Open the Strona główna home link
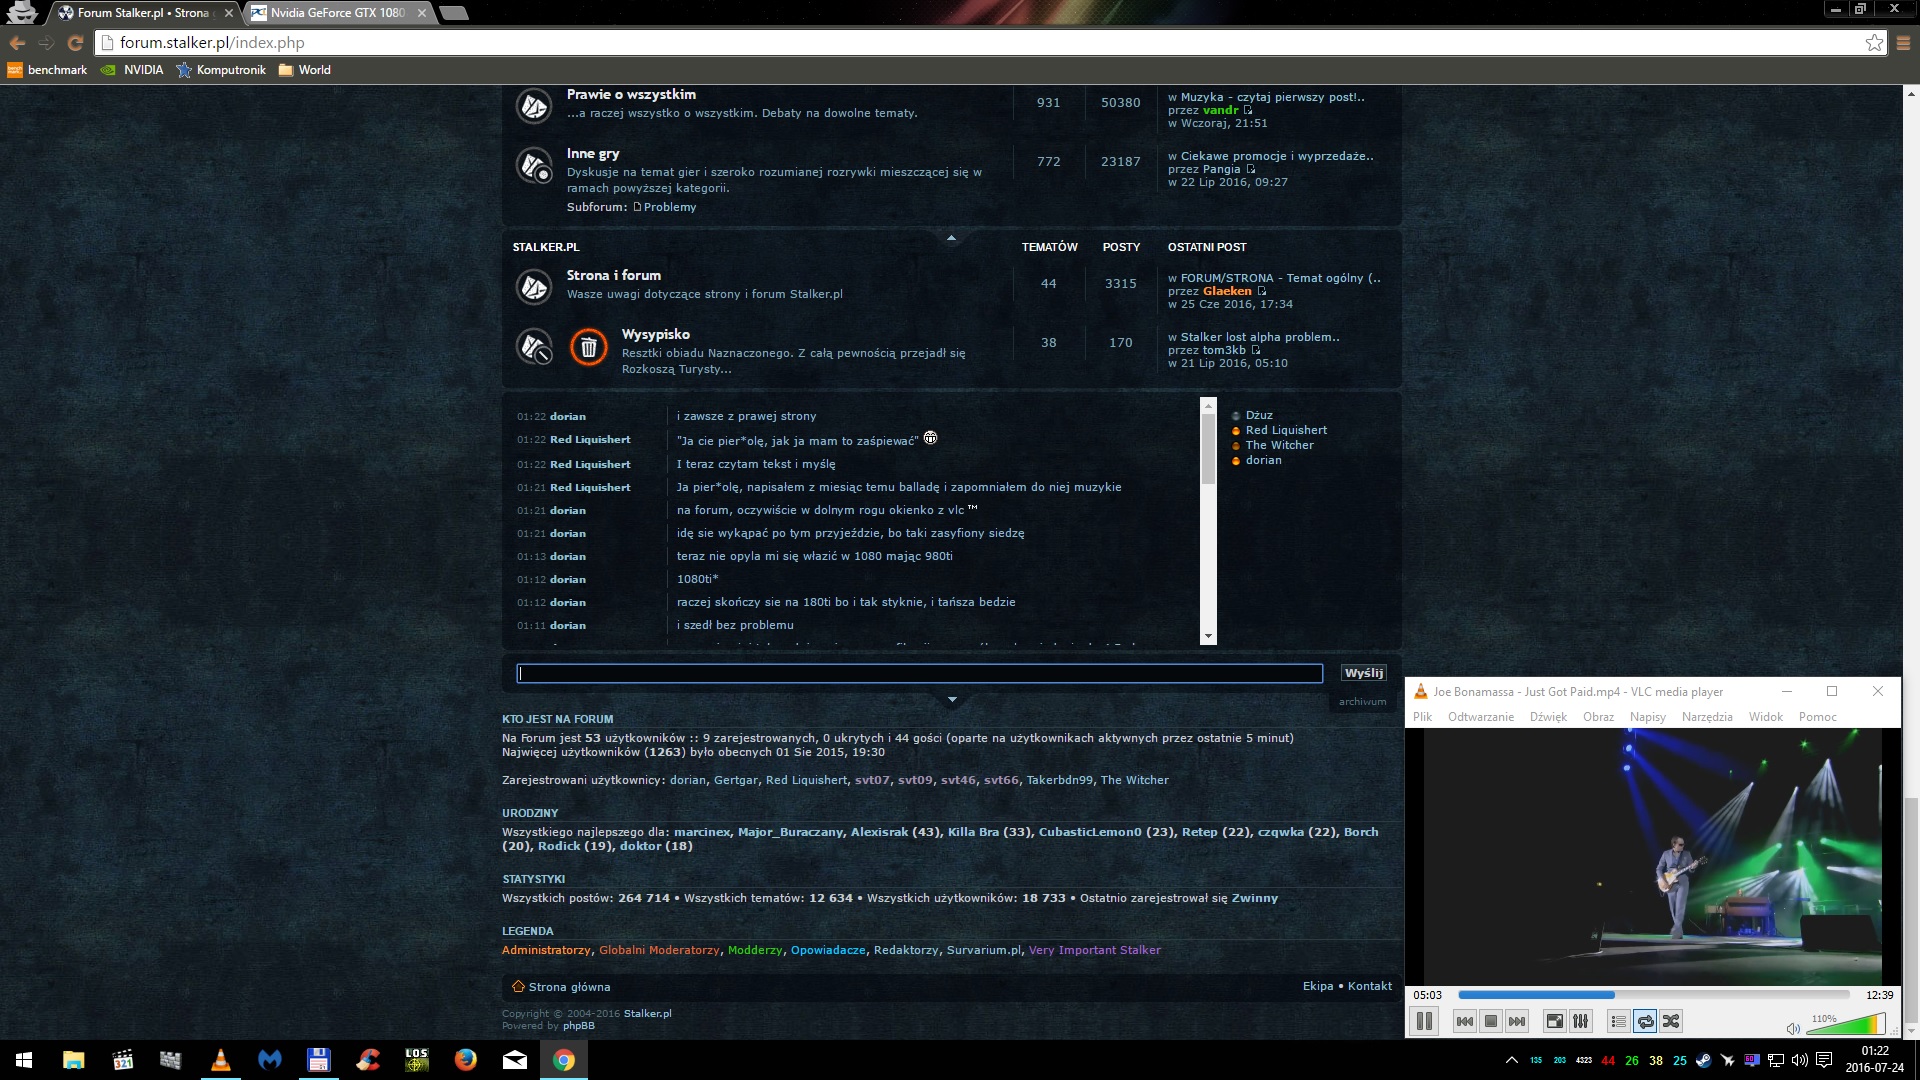 point(569,987)
